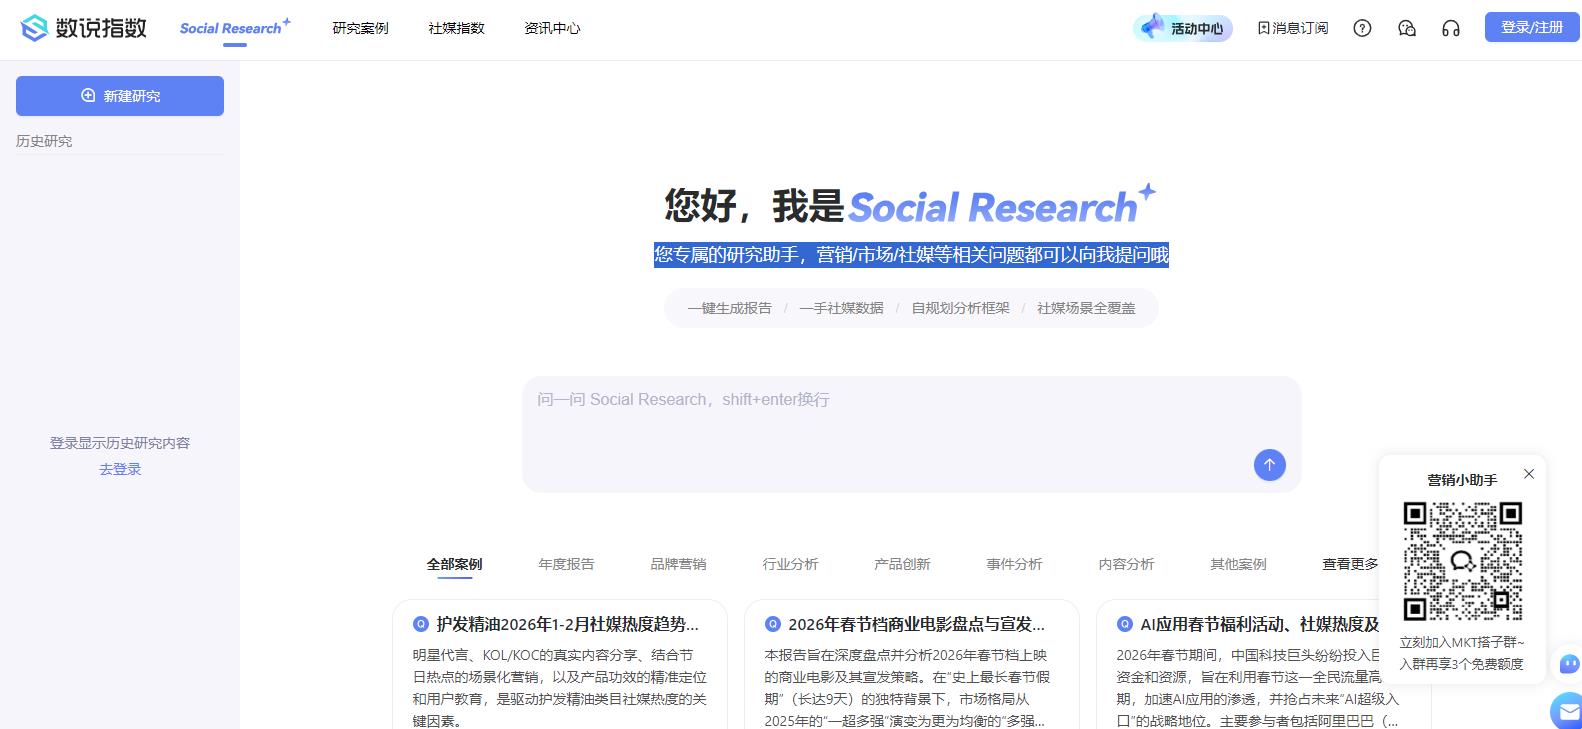This screenshot has width=1582, height=729.
Task: Open the help question-mark icon
Action: point(1362,28)
